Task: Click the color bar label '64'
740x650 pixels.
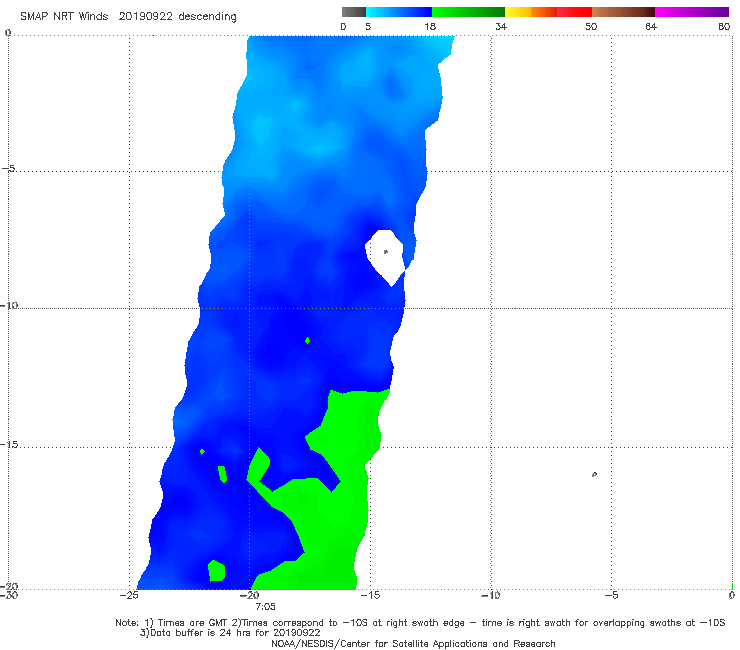Action: point(651,26)
